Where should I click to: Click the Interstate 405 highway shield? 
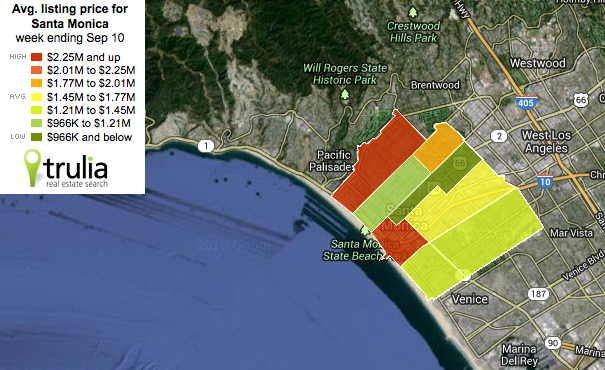[x=526, y=102]
